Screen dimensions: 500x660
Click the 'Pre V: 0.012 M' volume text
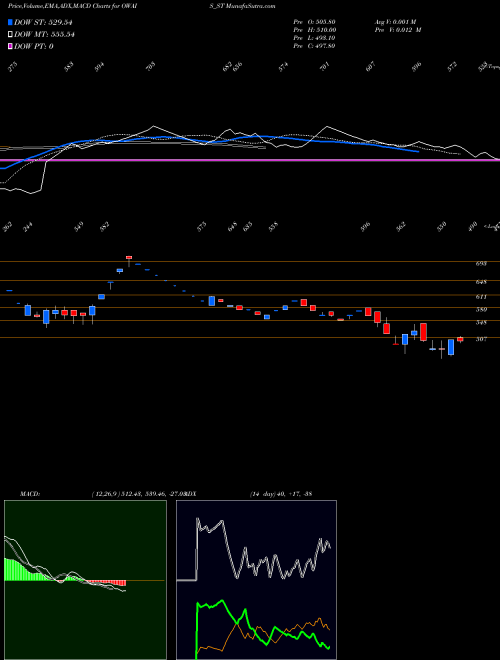[x=398, y=30]
